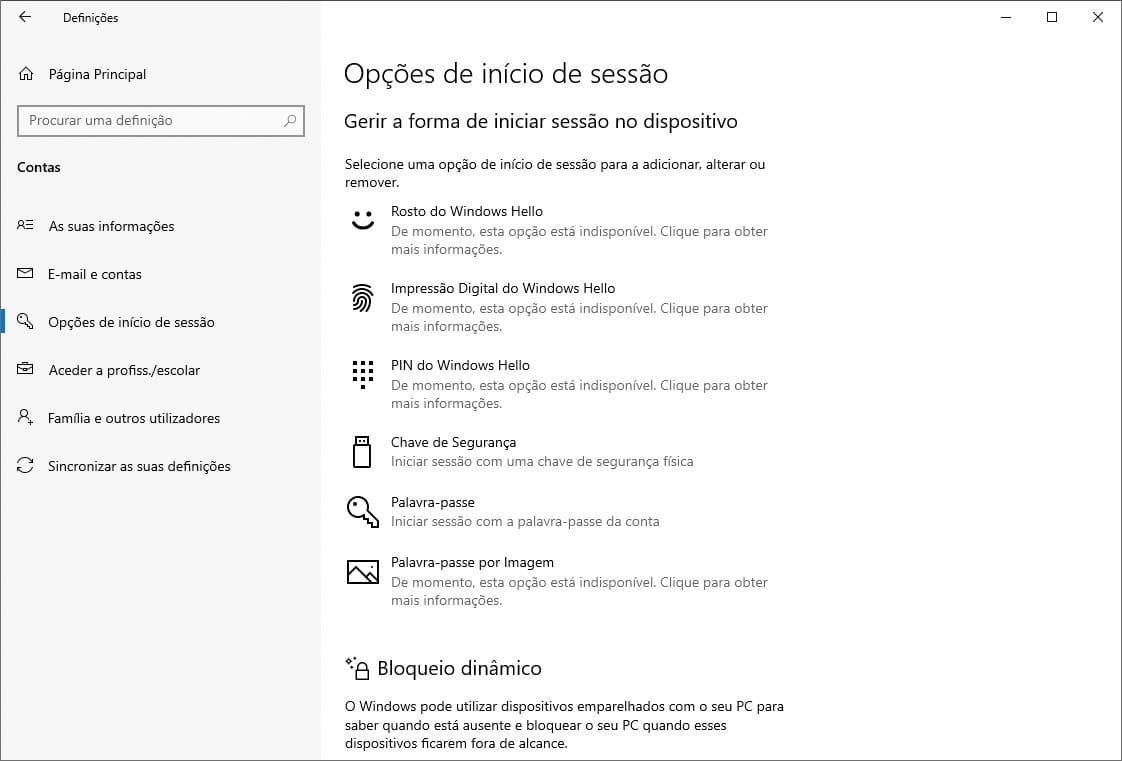Open Página Principal

[97, 74]
